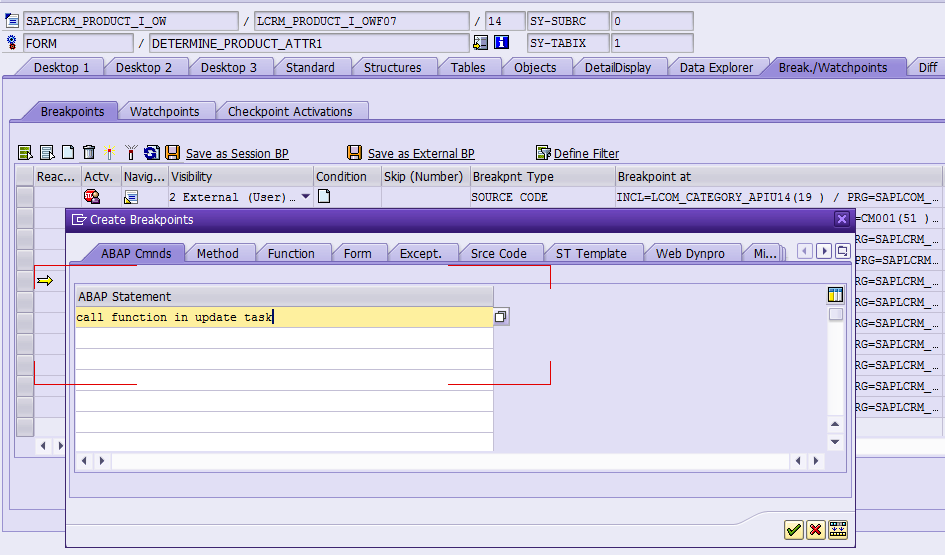Click the Define Filter link
Image resolution: width=945 pixels, height=555 pixels.
click(x=586, y=154)
